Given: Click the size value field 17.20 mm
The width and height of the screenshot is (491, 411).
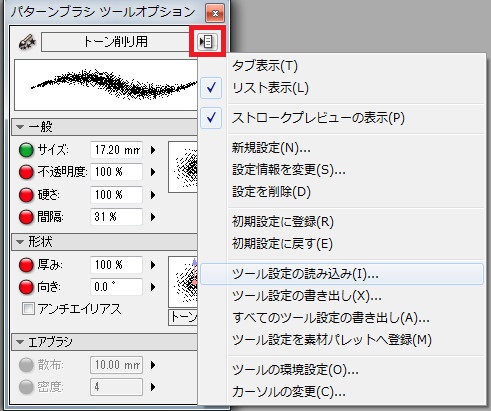Looking at the screenshot, I should pyautogui.click(x=116, y=150).
